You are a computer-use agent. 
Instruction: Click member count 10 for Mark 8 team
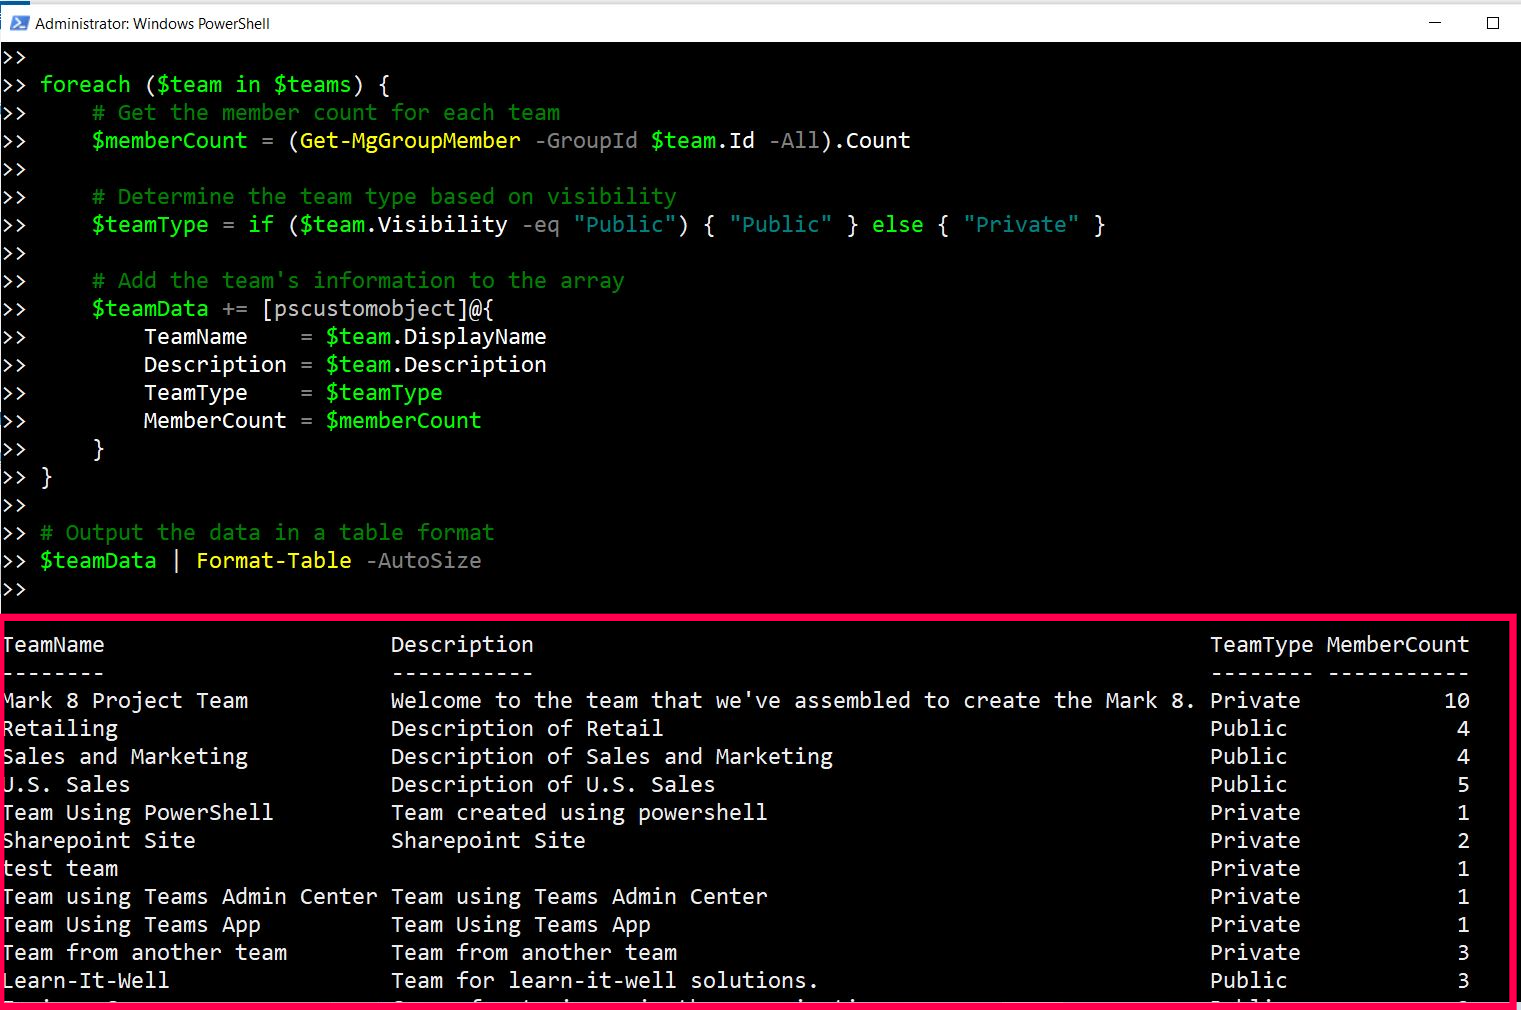[x=1456, y=701]
